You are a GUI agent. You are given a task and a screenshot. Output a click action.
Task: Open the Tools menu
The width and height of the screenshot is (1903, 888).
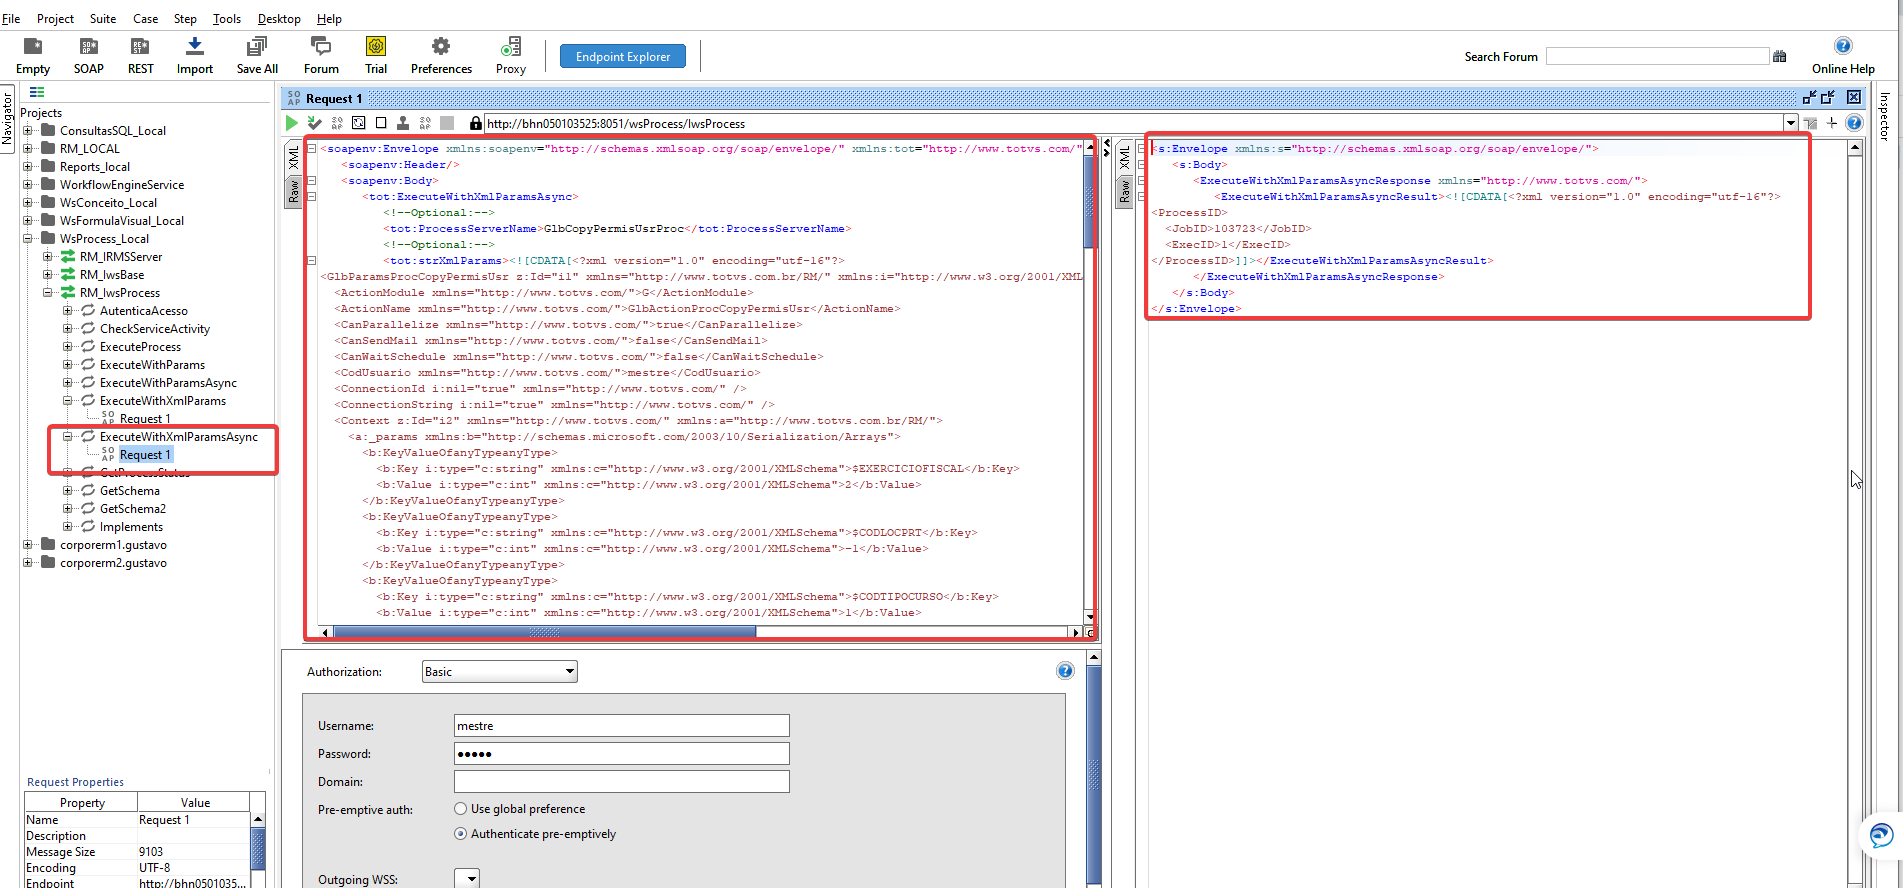pos(227,18)
